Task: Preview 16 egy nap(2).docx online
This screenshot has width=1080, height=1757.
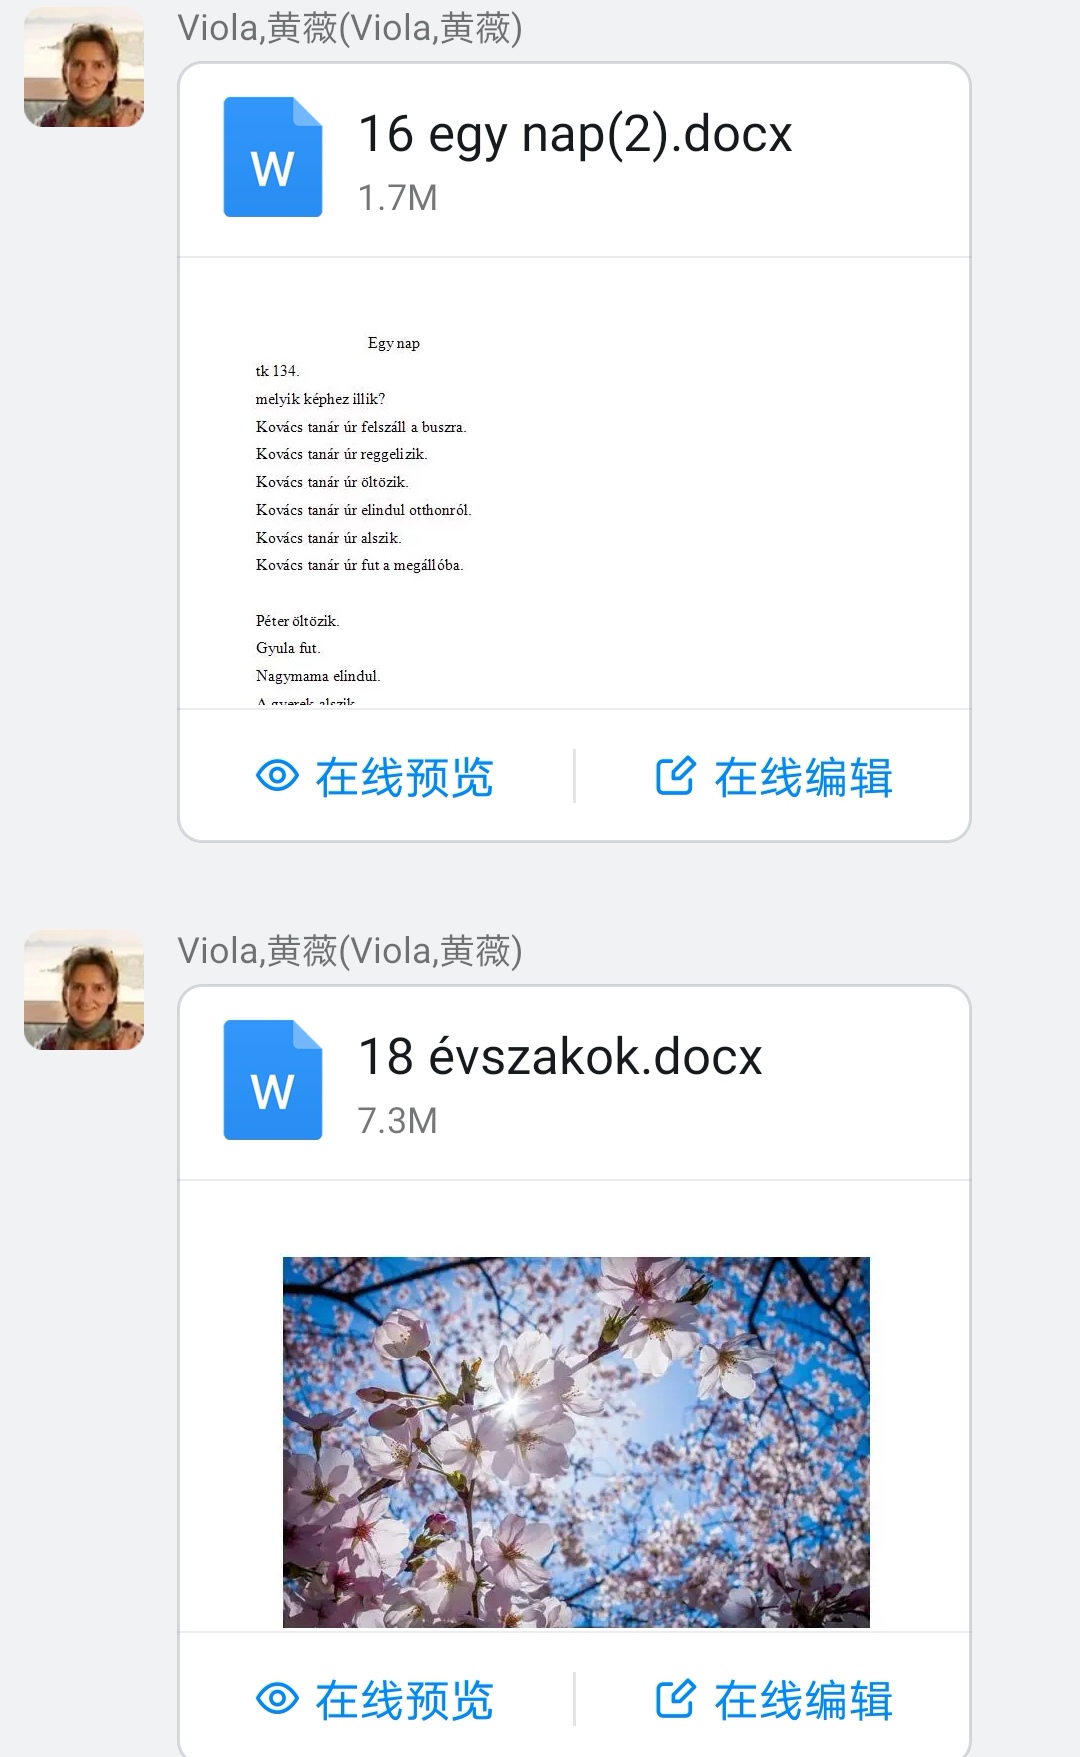Action: pos(375,777)
